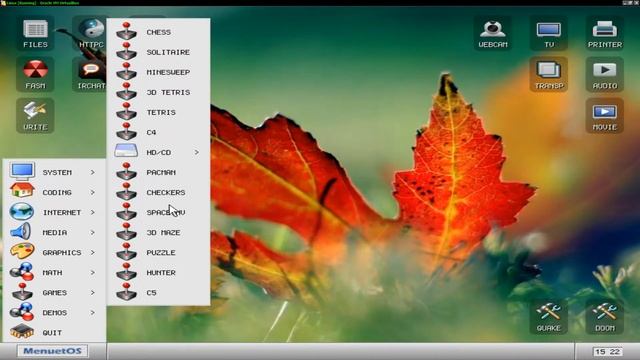Click the HD/CD drive icon in submenu

coord(126,151)
